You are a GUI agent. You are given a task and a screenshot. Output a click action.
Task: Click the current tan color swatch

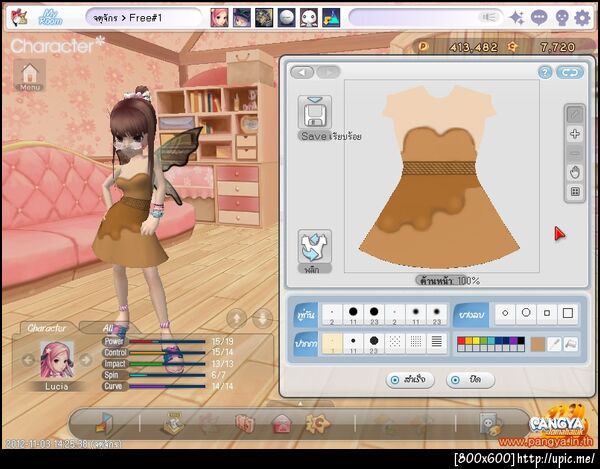[x=538, y=344]
